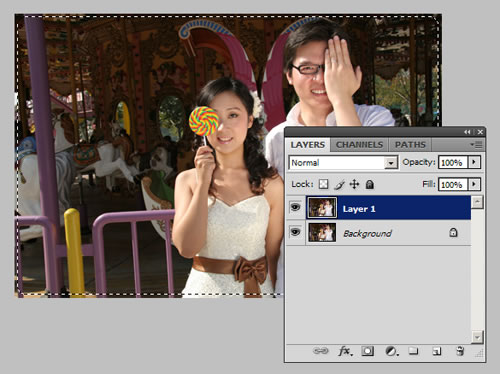The image size is (500, 374).
Task: Add a layer mask
Action: 368,351
